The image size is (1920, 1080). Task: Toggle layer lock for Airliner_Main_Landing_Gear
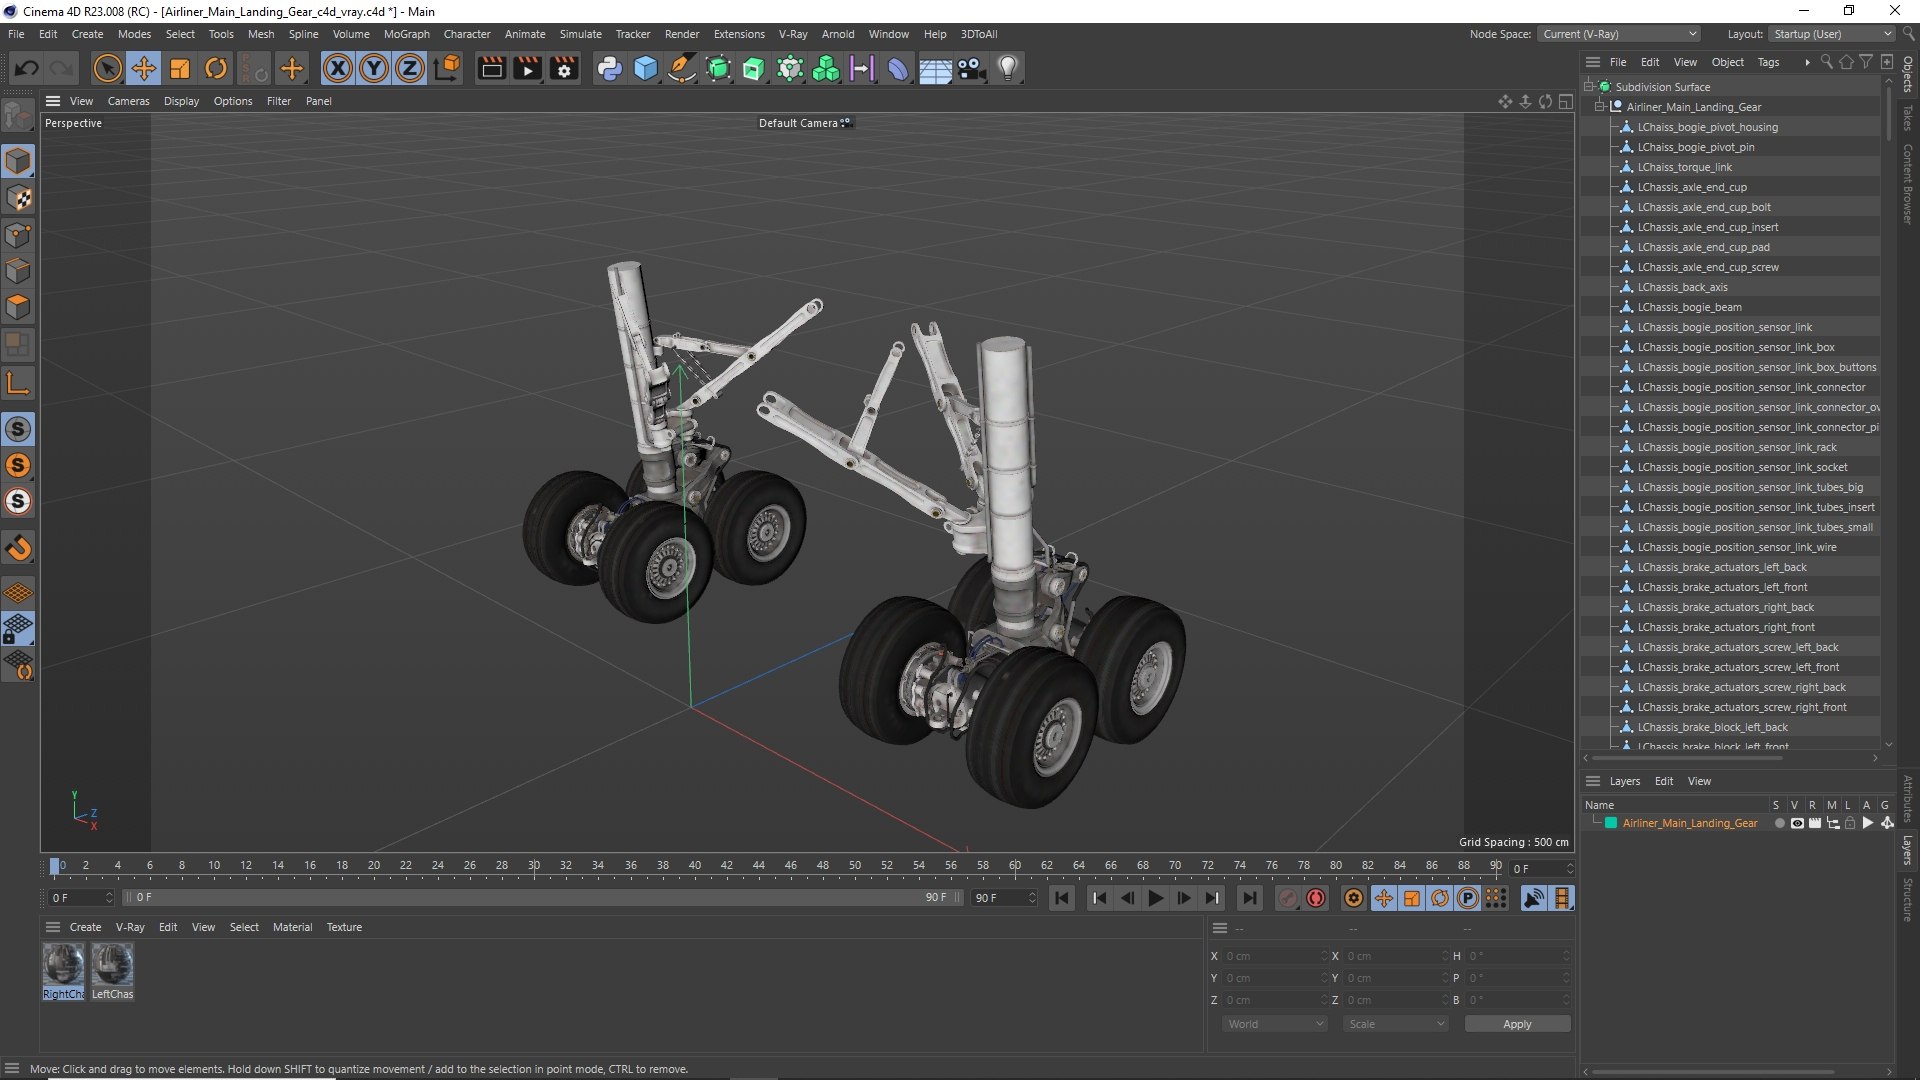coord(1850,823)
